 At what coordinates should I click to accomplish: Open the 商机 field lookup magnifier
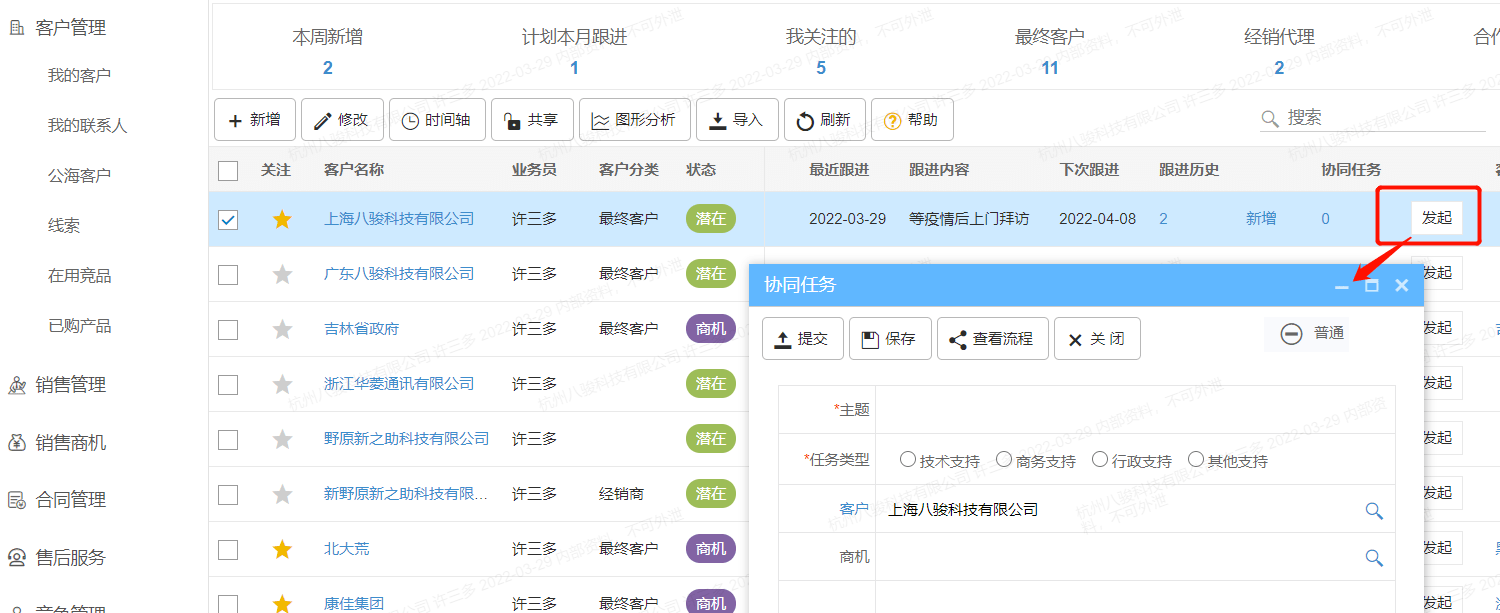coord(1374,558)
